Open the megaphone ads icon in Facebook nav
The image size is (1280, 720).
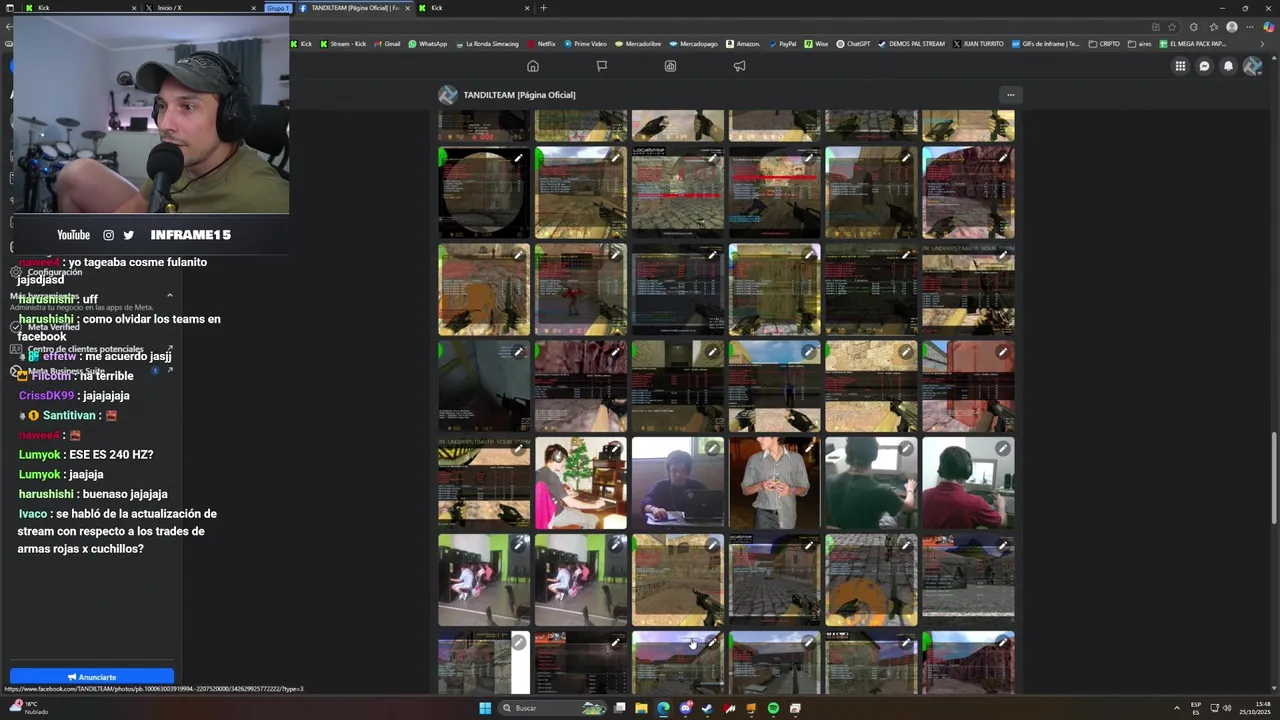(739, 66)
